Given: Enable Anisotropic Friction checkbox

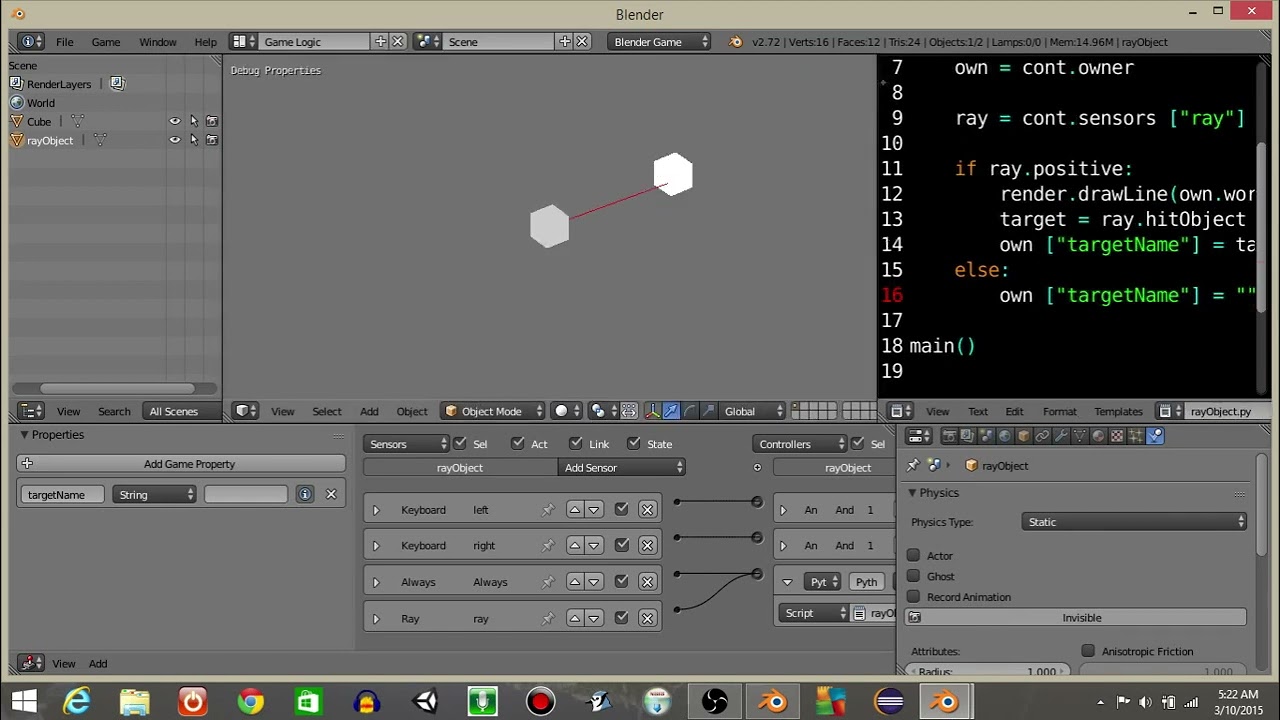Looking at the screenshot, I should click(x=1088, y=651).
